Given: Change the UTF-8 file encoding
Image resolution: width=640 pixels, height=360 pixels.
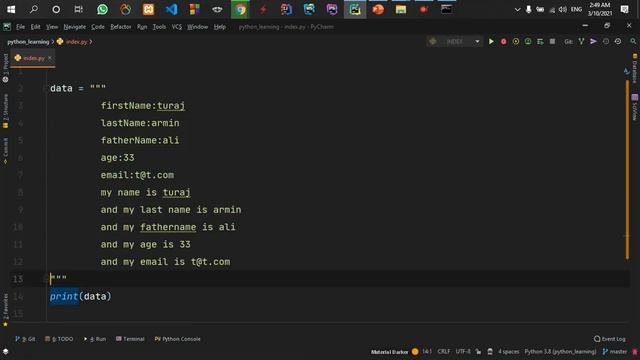Looking at the screenshot, I should pos(463,351).
